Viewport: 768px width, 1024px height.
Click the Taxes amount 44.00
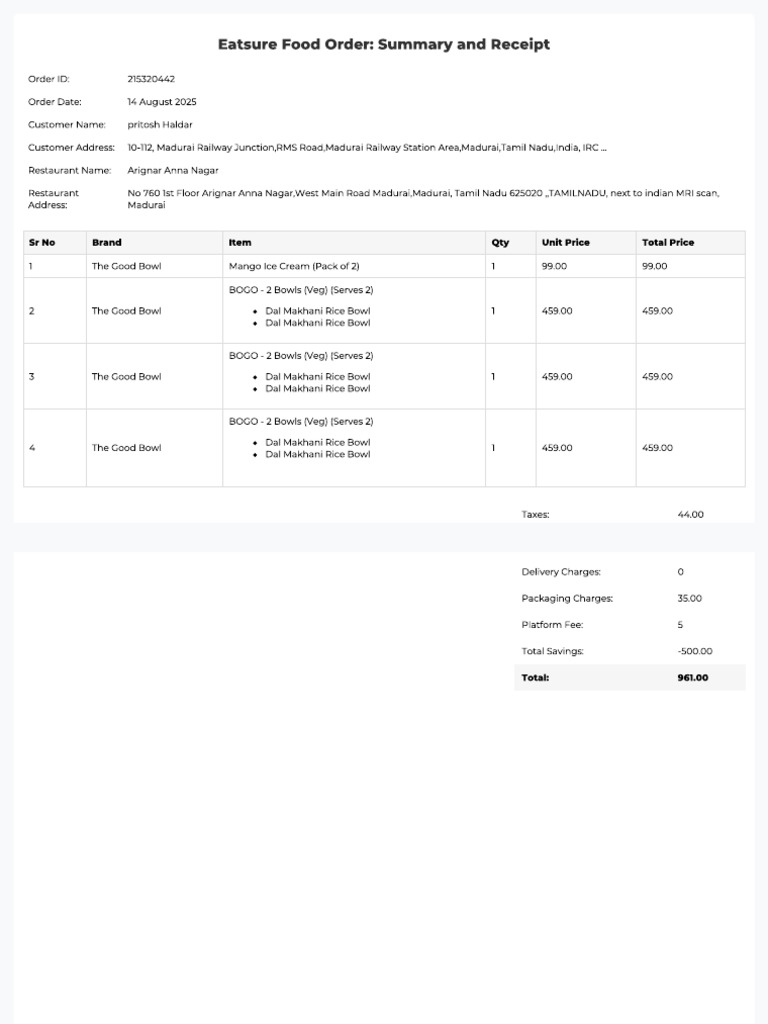[690, 515]
